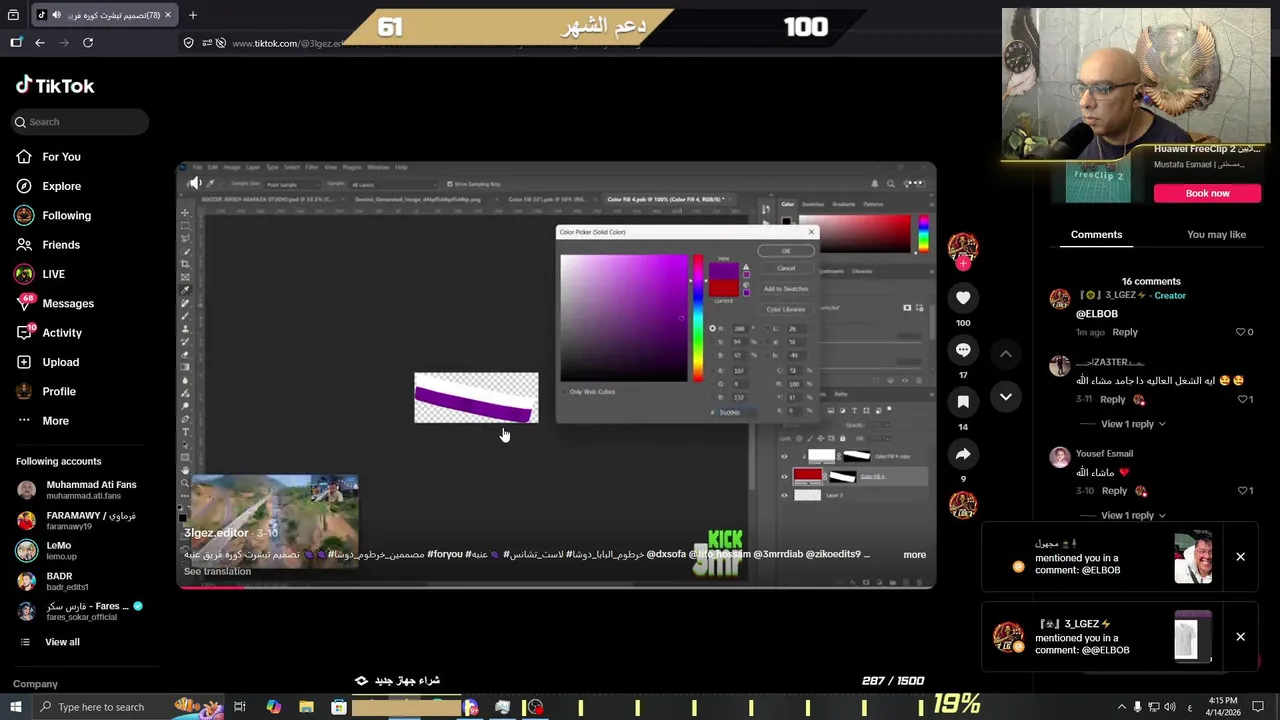This screenshot has height=720, width=1280.
Task: Open the 3lgez.editor creator name
Action: (216, 534)
